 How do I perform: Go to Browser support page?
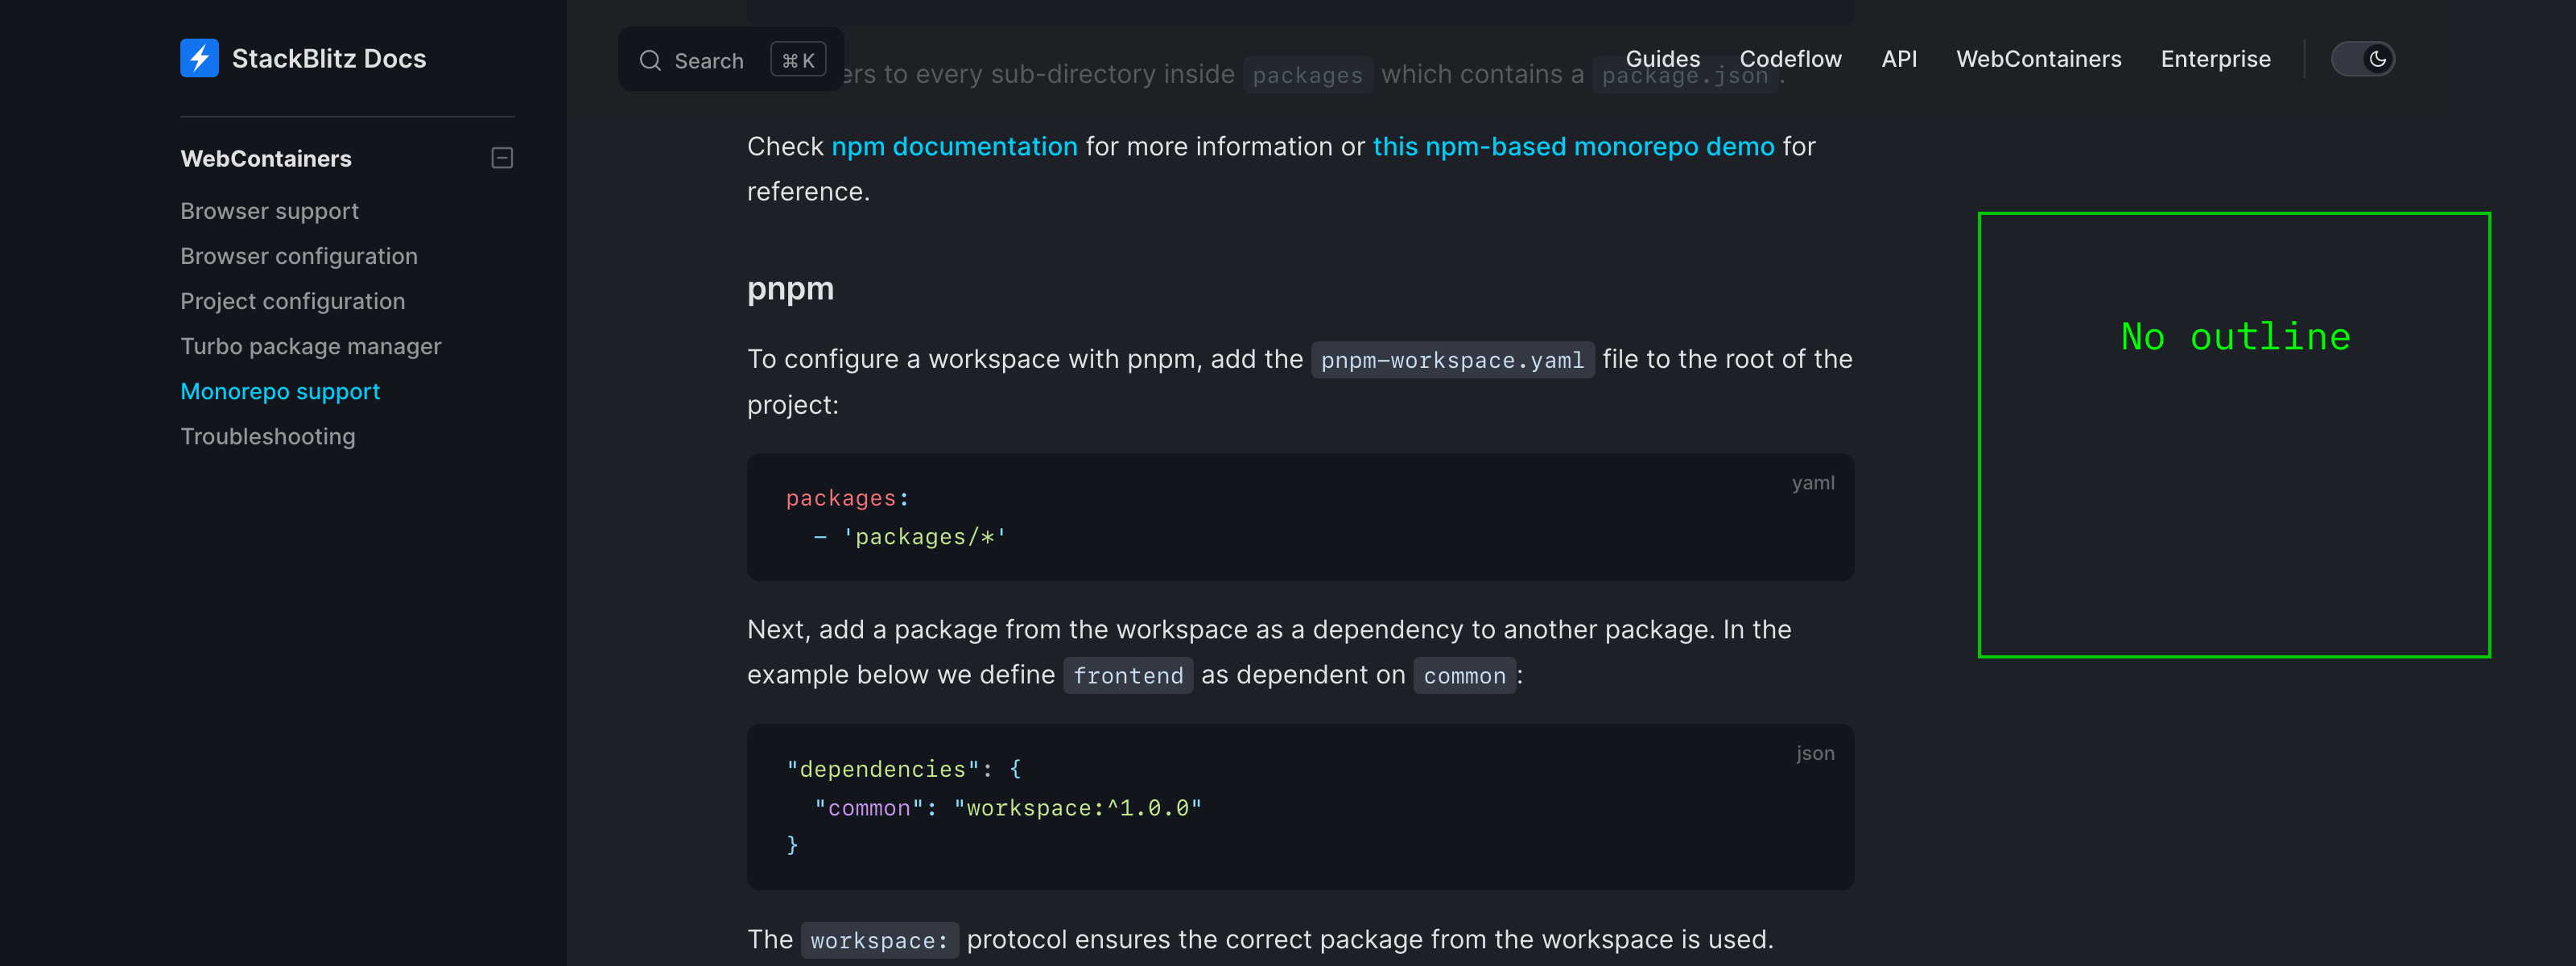coord(269,211)
